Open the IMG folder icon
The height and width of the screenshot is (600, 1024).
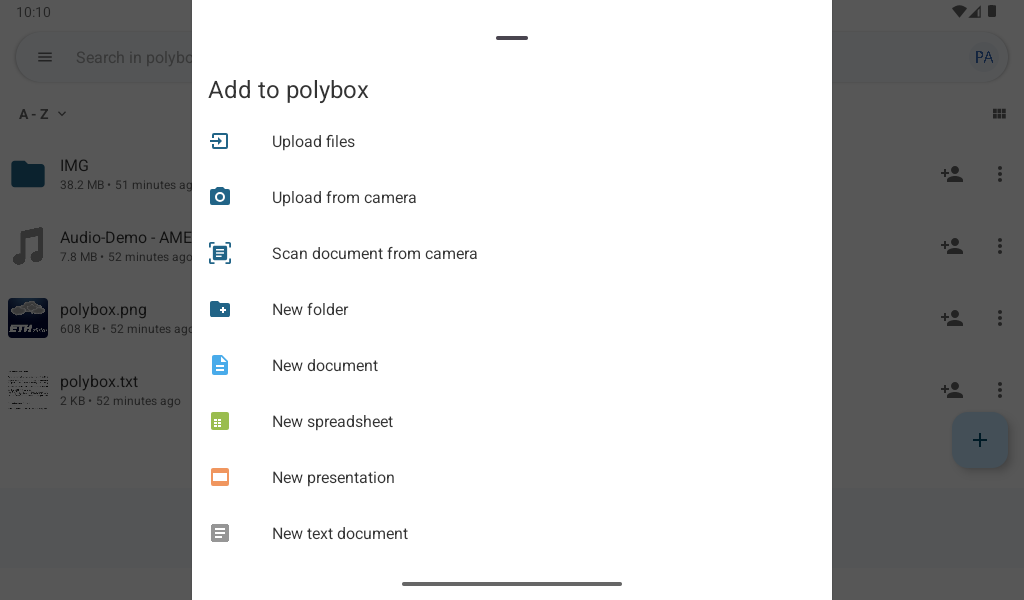pyautogui.click(x=27, y=174)
